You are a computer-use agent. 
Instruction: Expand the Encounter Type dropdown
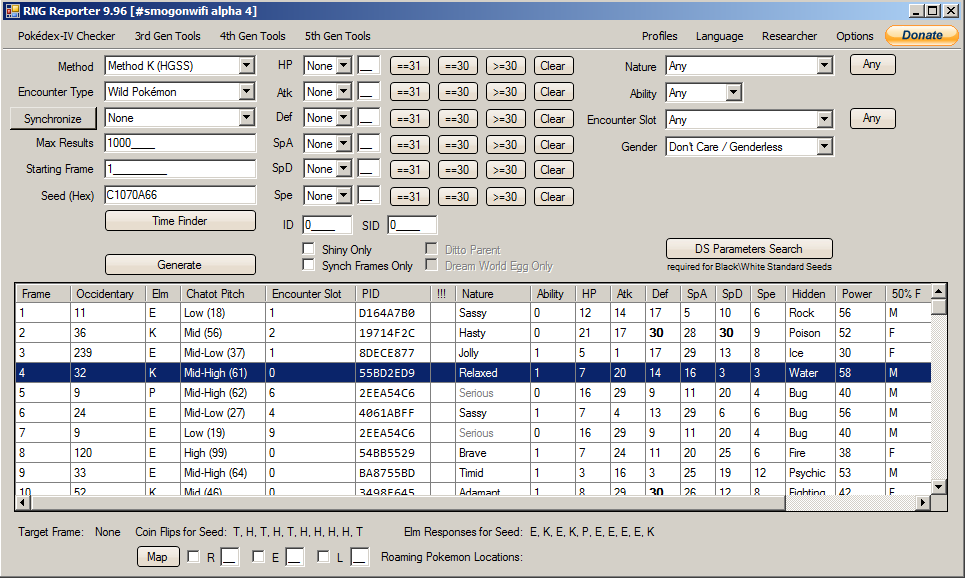tap(247, 92)
